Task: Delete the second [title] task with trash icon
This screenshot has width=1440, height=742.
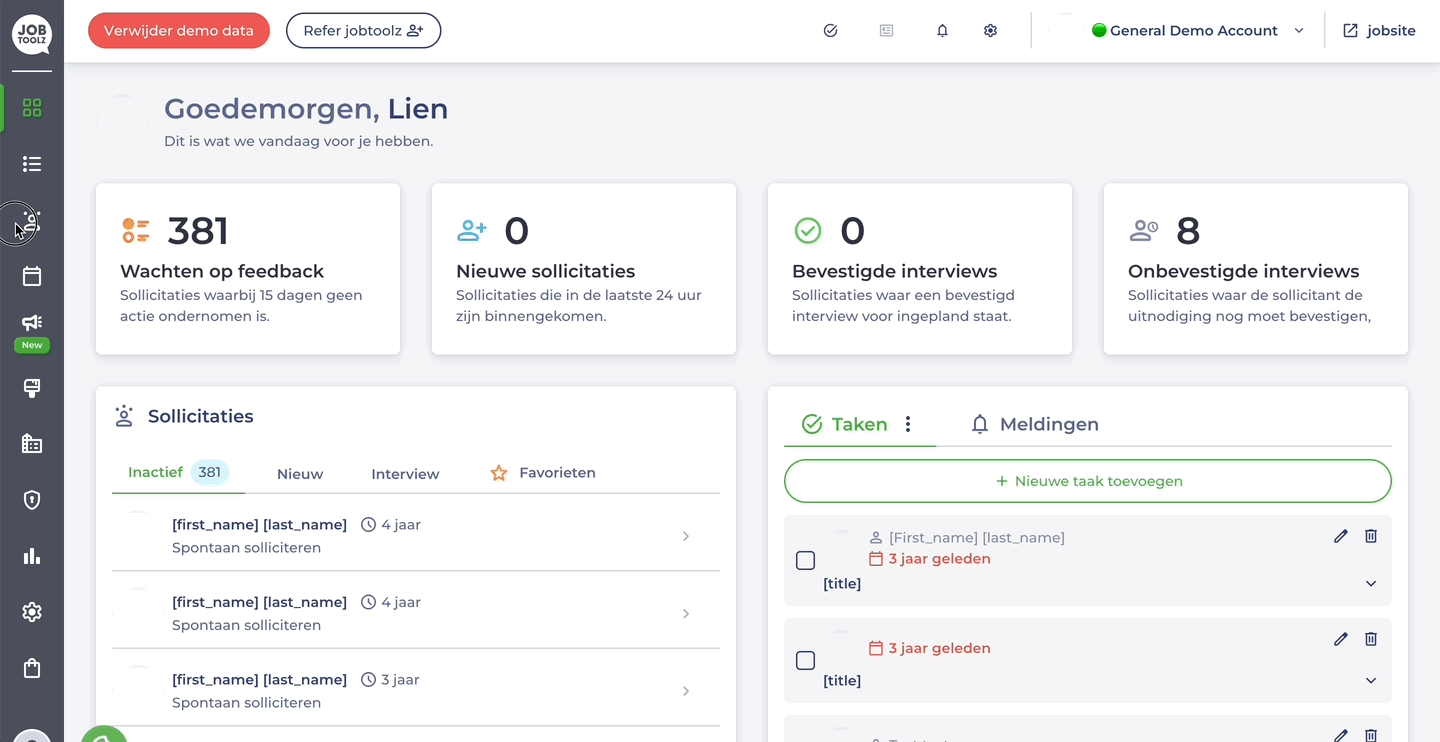Action: click(1371, 639)
